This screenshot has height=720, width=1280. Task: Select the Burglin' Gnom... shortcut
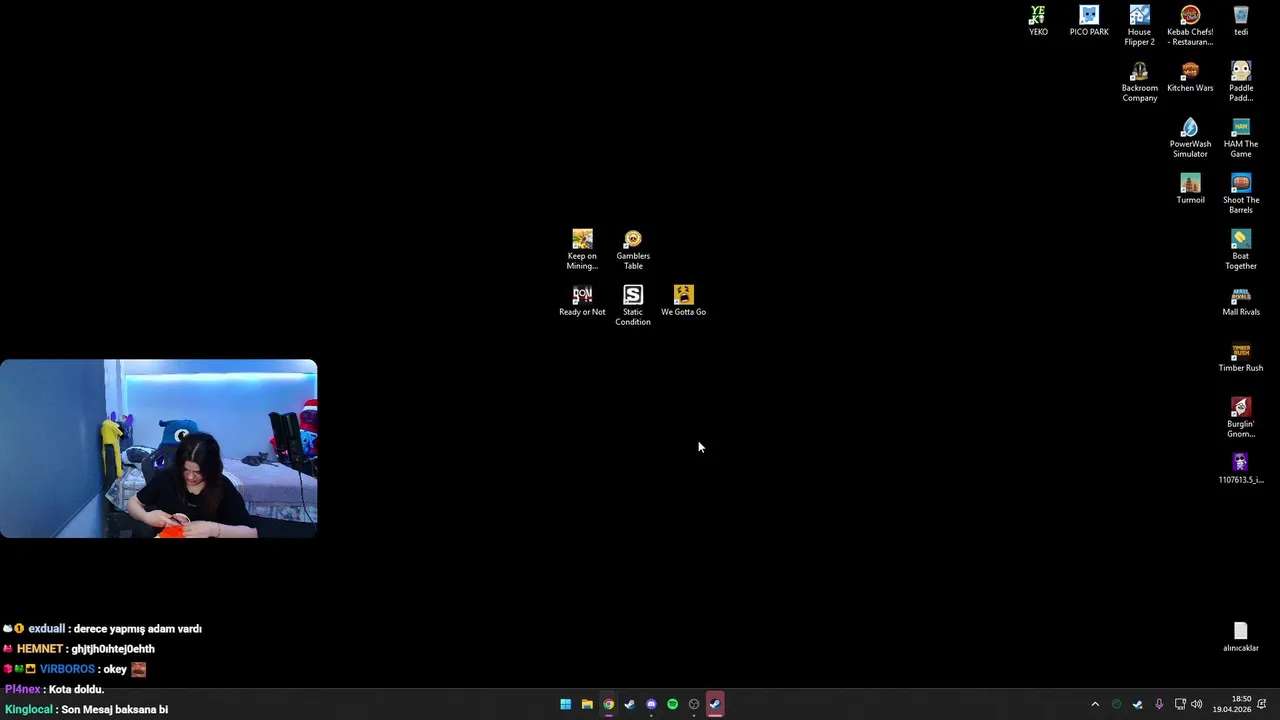[1241, 418]
